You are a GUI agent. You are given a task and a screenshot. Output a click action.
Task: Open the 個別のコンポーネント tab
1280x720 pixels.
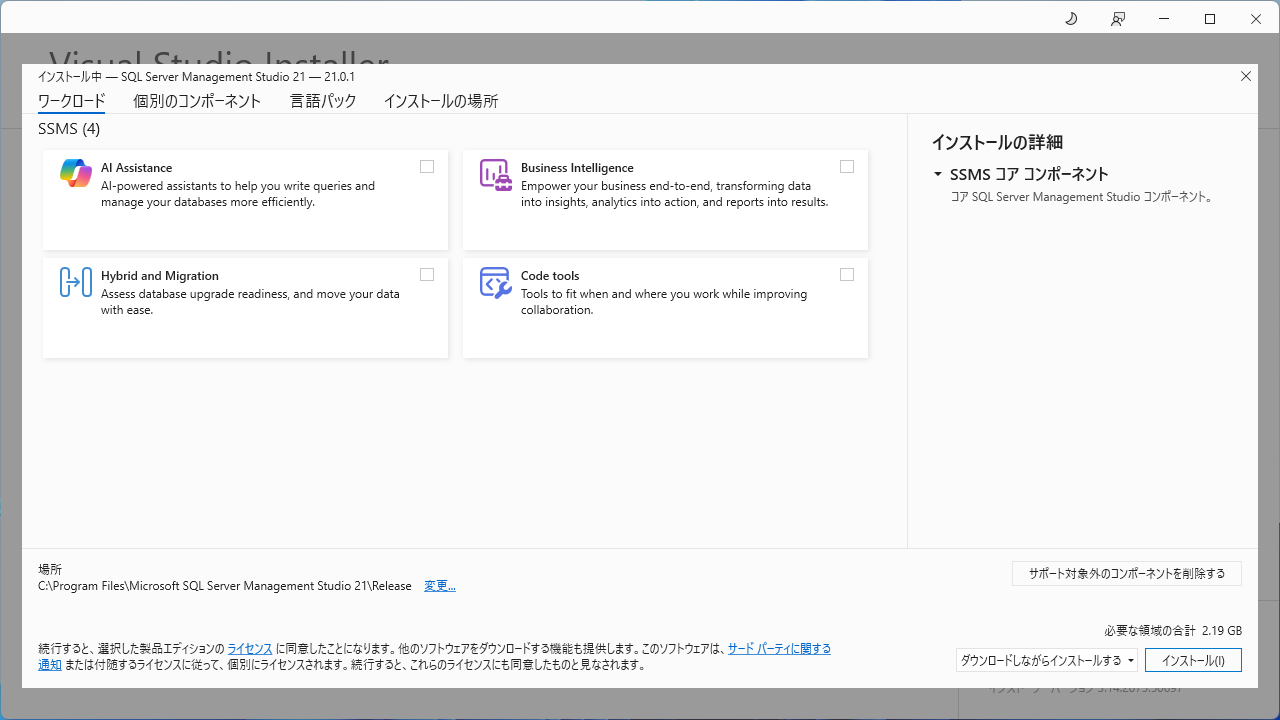pos(197,101)
